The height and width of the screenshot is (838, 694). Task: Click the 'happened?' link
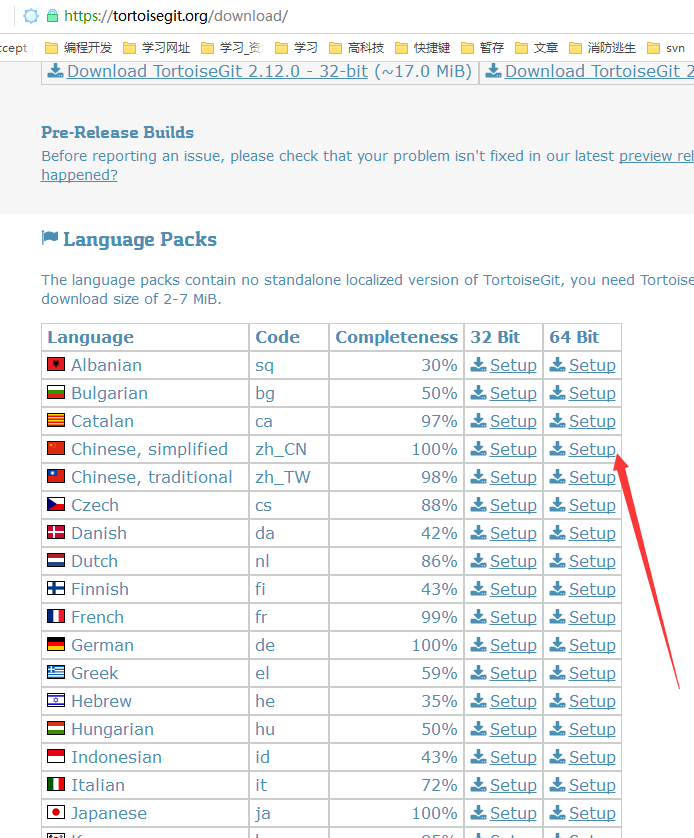pyautogui.click(x=80, y=175)
